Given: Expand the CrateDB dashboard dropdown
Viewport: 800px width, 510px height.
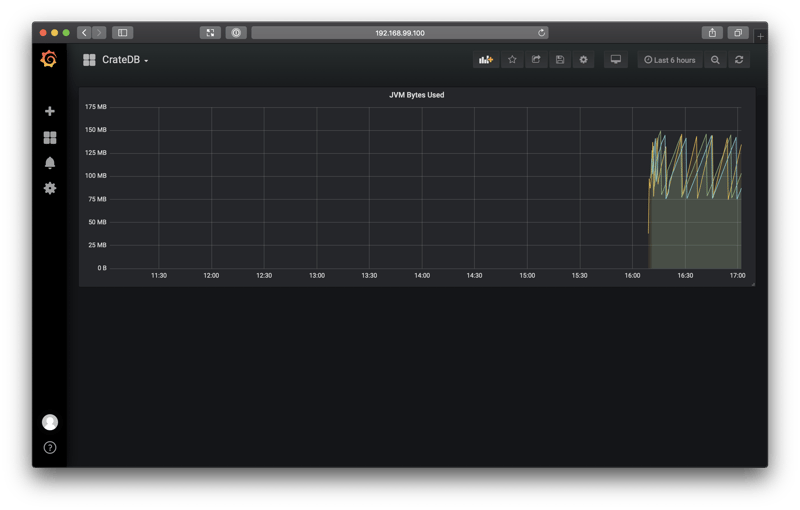Looking at the screenshot, I should [125, 60].
